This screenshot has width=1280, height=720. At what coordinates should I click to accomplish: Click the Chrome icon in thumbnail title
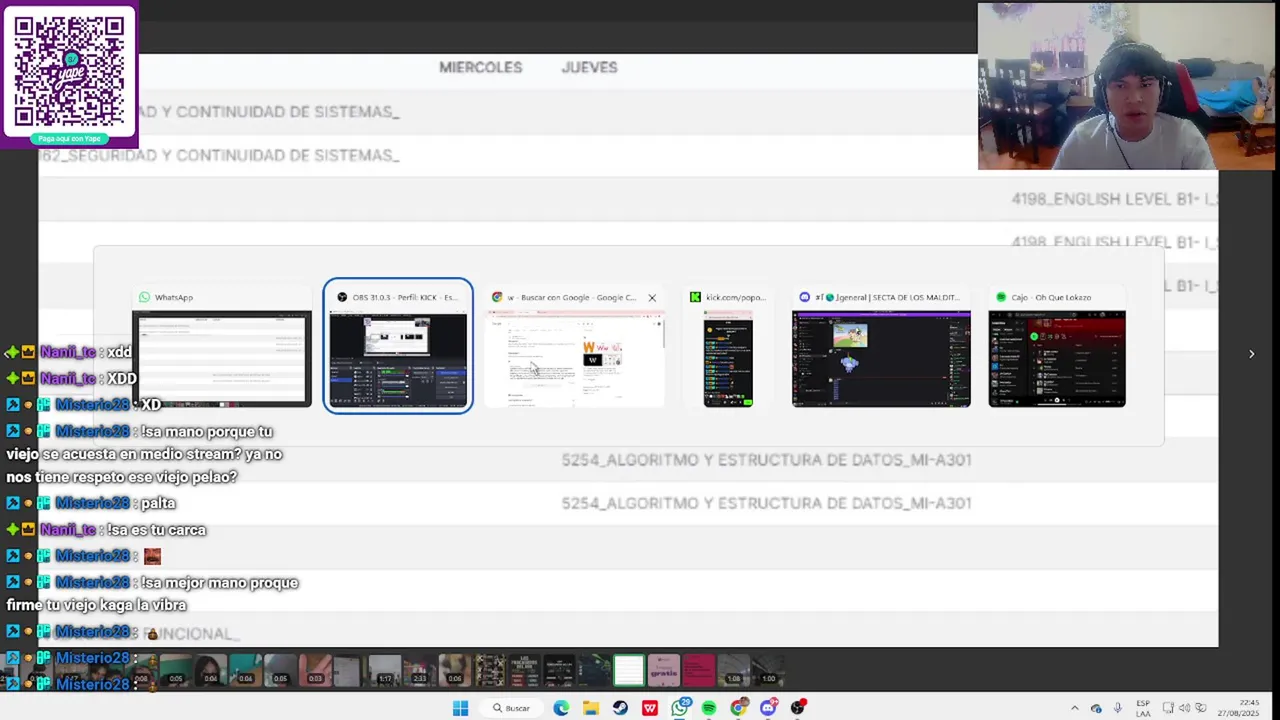497,297
